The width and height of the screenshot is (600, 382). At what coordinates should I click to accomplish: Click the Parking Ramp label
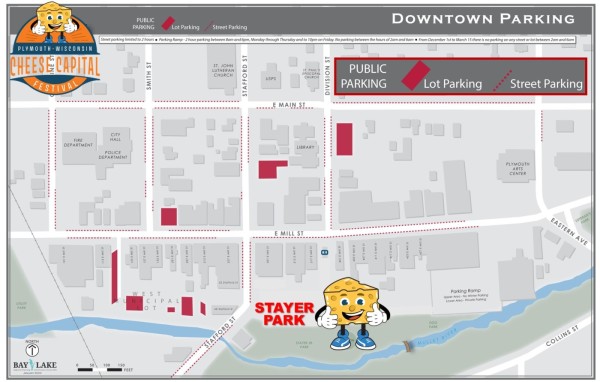pos(465,291)
